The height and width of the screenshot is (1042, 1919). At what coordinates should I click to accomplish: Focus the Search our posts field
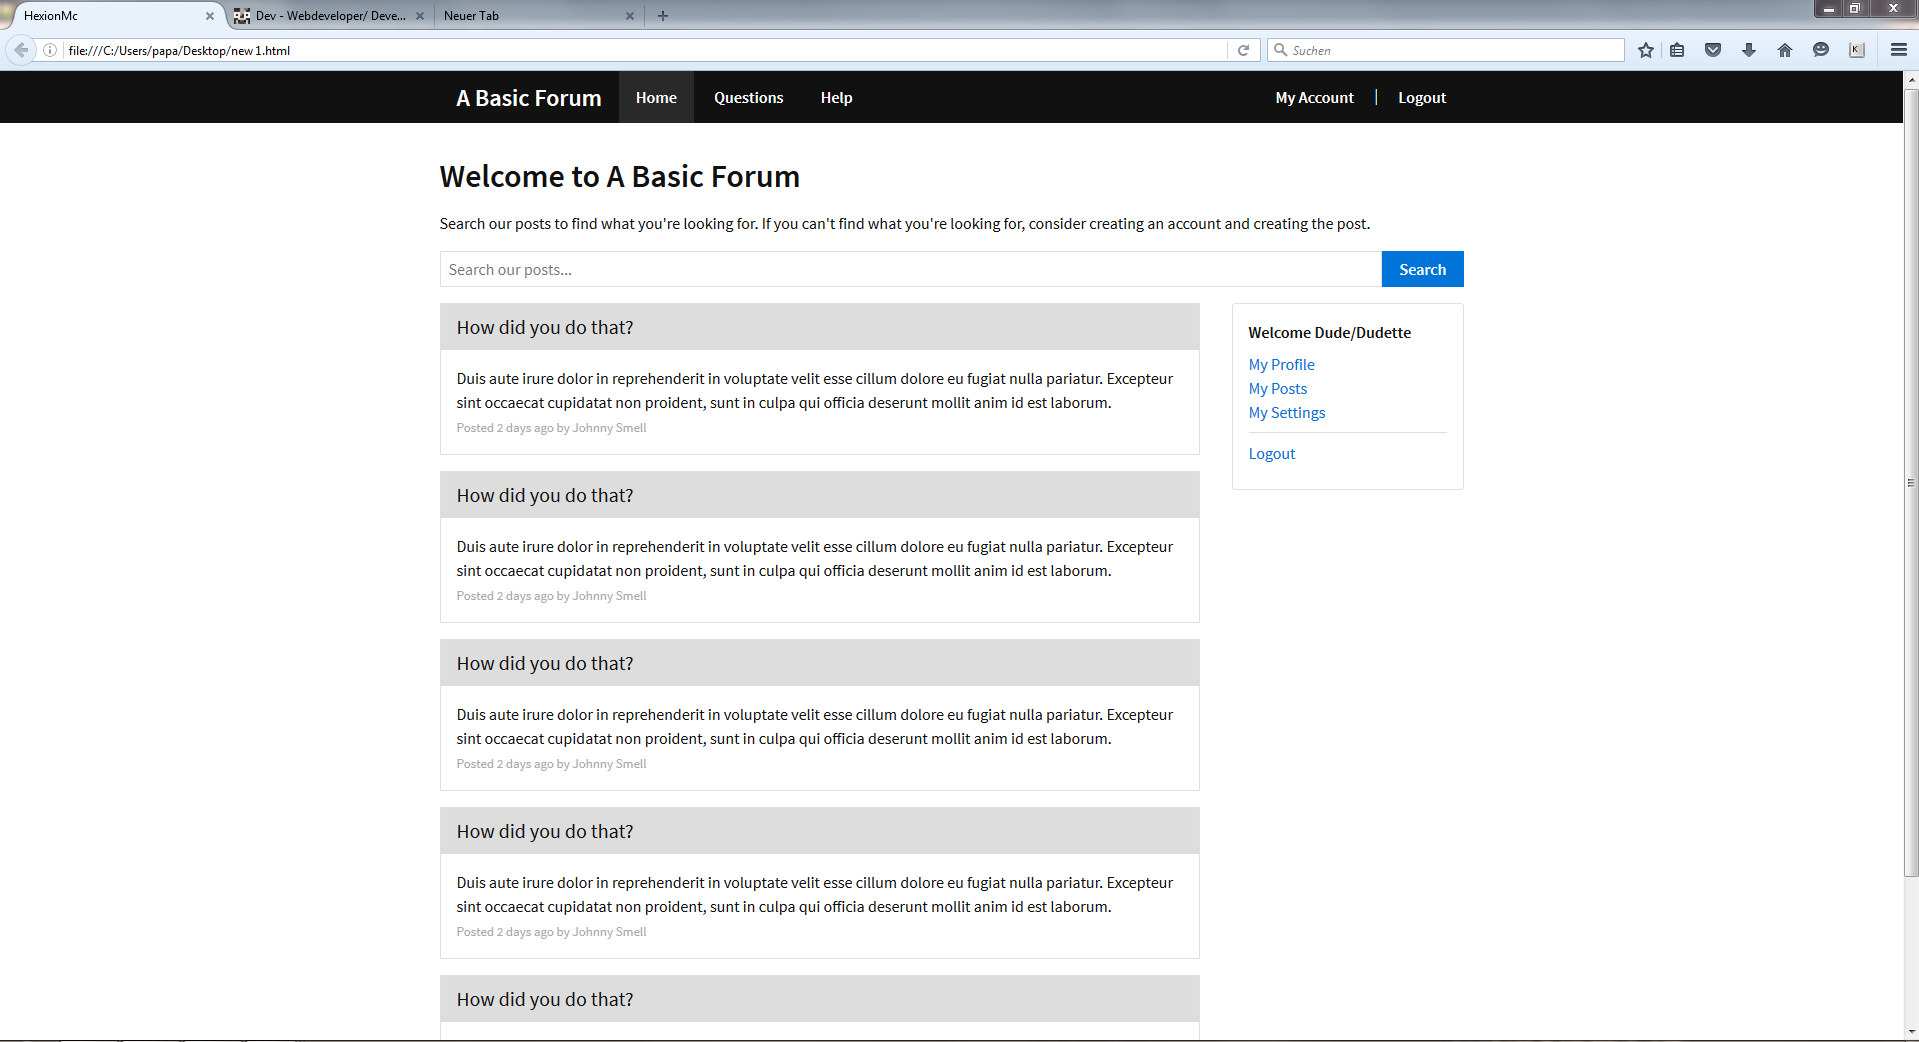point(911,269)
